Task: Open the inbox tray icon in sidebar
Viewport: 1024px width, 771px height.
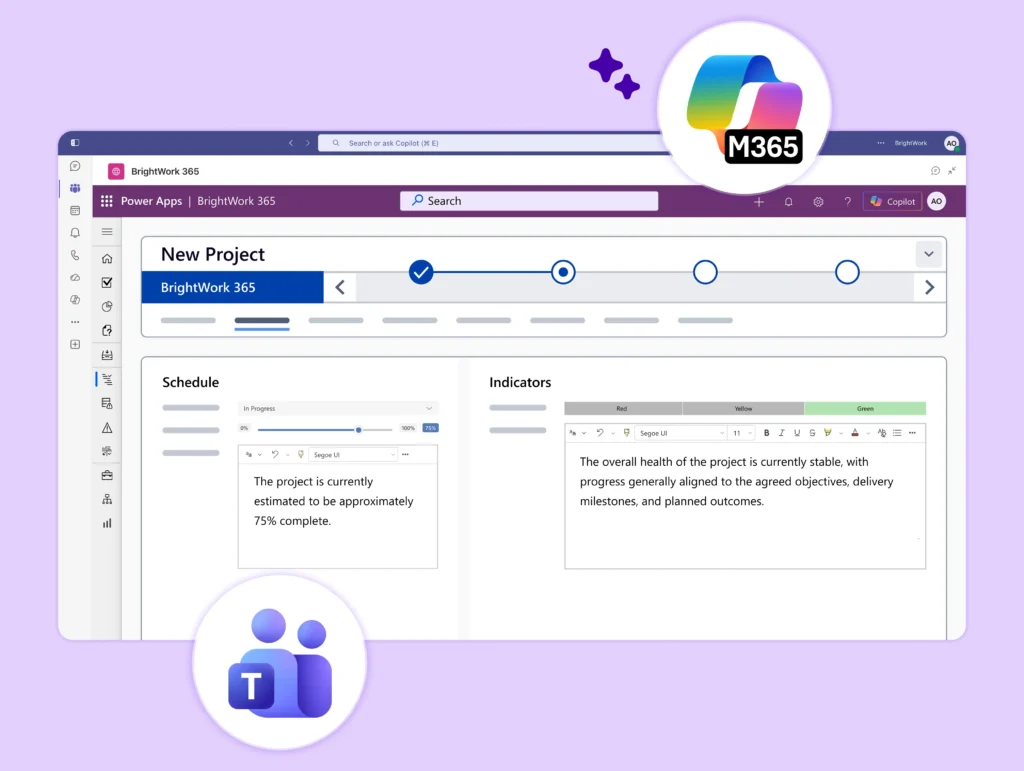Action: [x=107, y=355]
